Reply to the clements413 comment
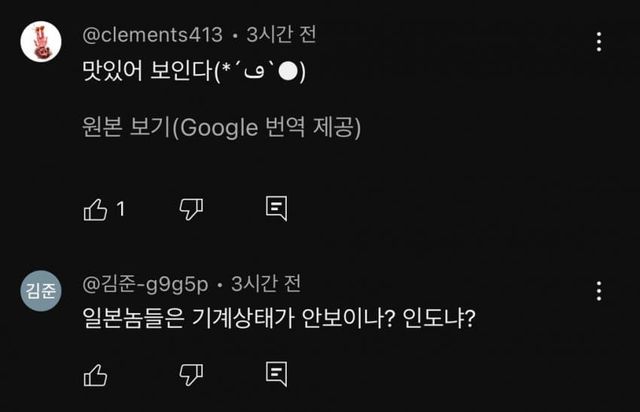This screenshot has width=640, height=412. [x=277, y=208]
